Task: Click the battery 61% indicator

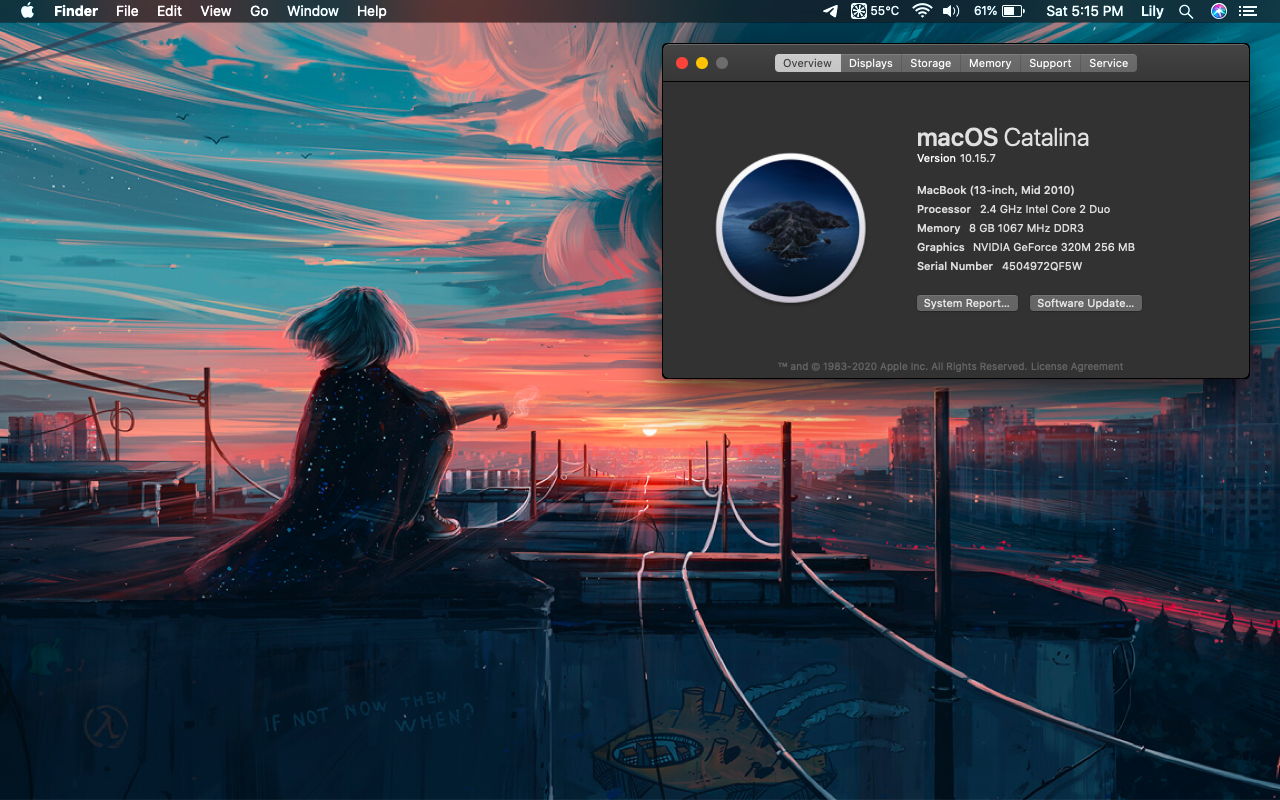Action: [999, 11]
